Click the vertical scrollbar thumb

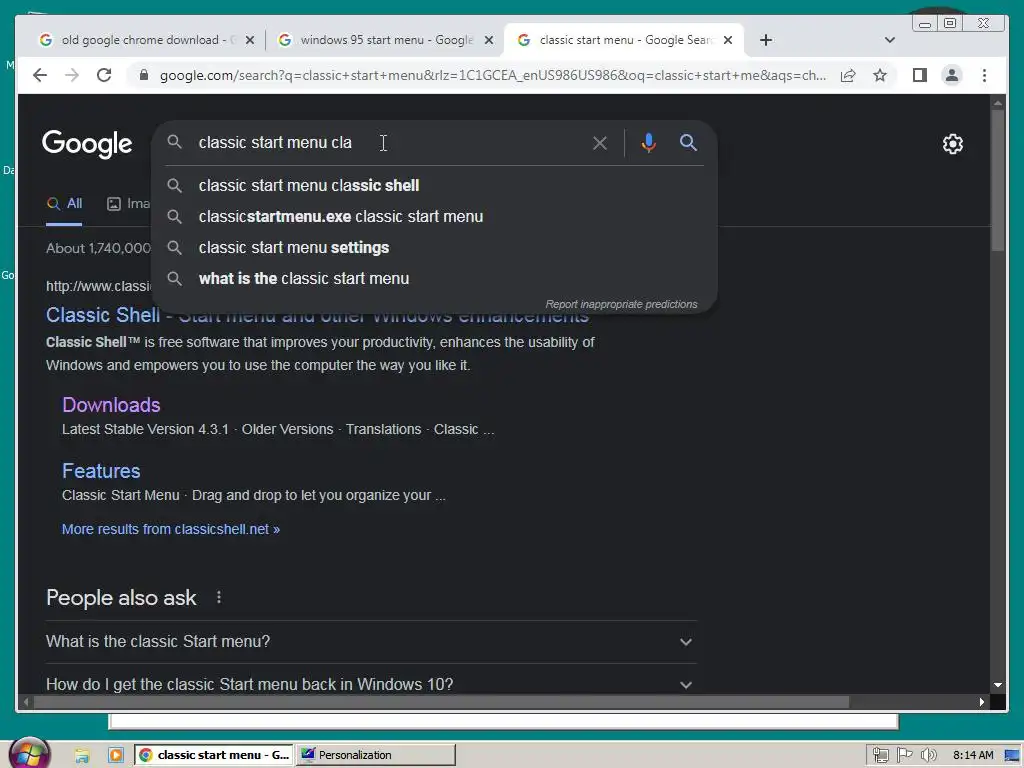[x=997, y=180]
